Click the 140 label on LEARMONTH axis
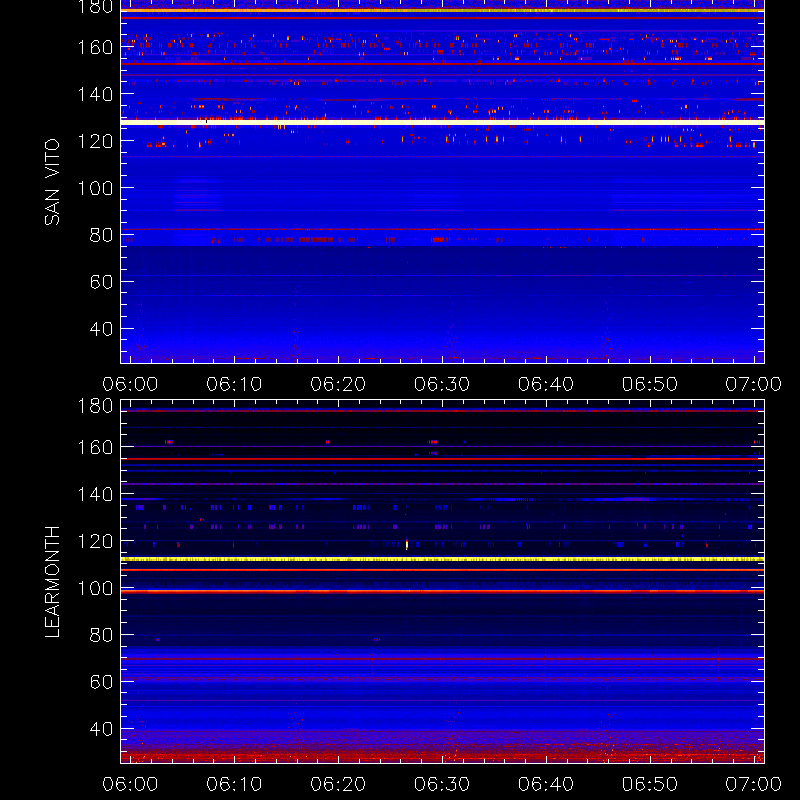The image size is (800, 800). click(95, 494)
